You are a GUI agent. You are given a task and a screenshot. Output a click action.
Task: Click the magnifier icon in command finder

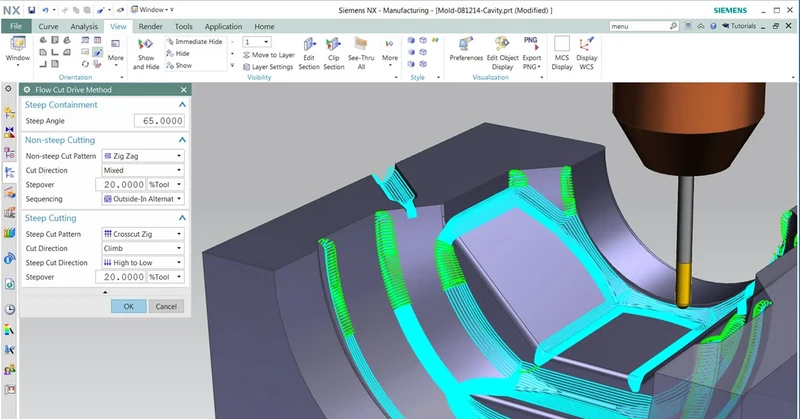pos(673,26)
